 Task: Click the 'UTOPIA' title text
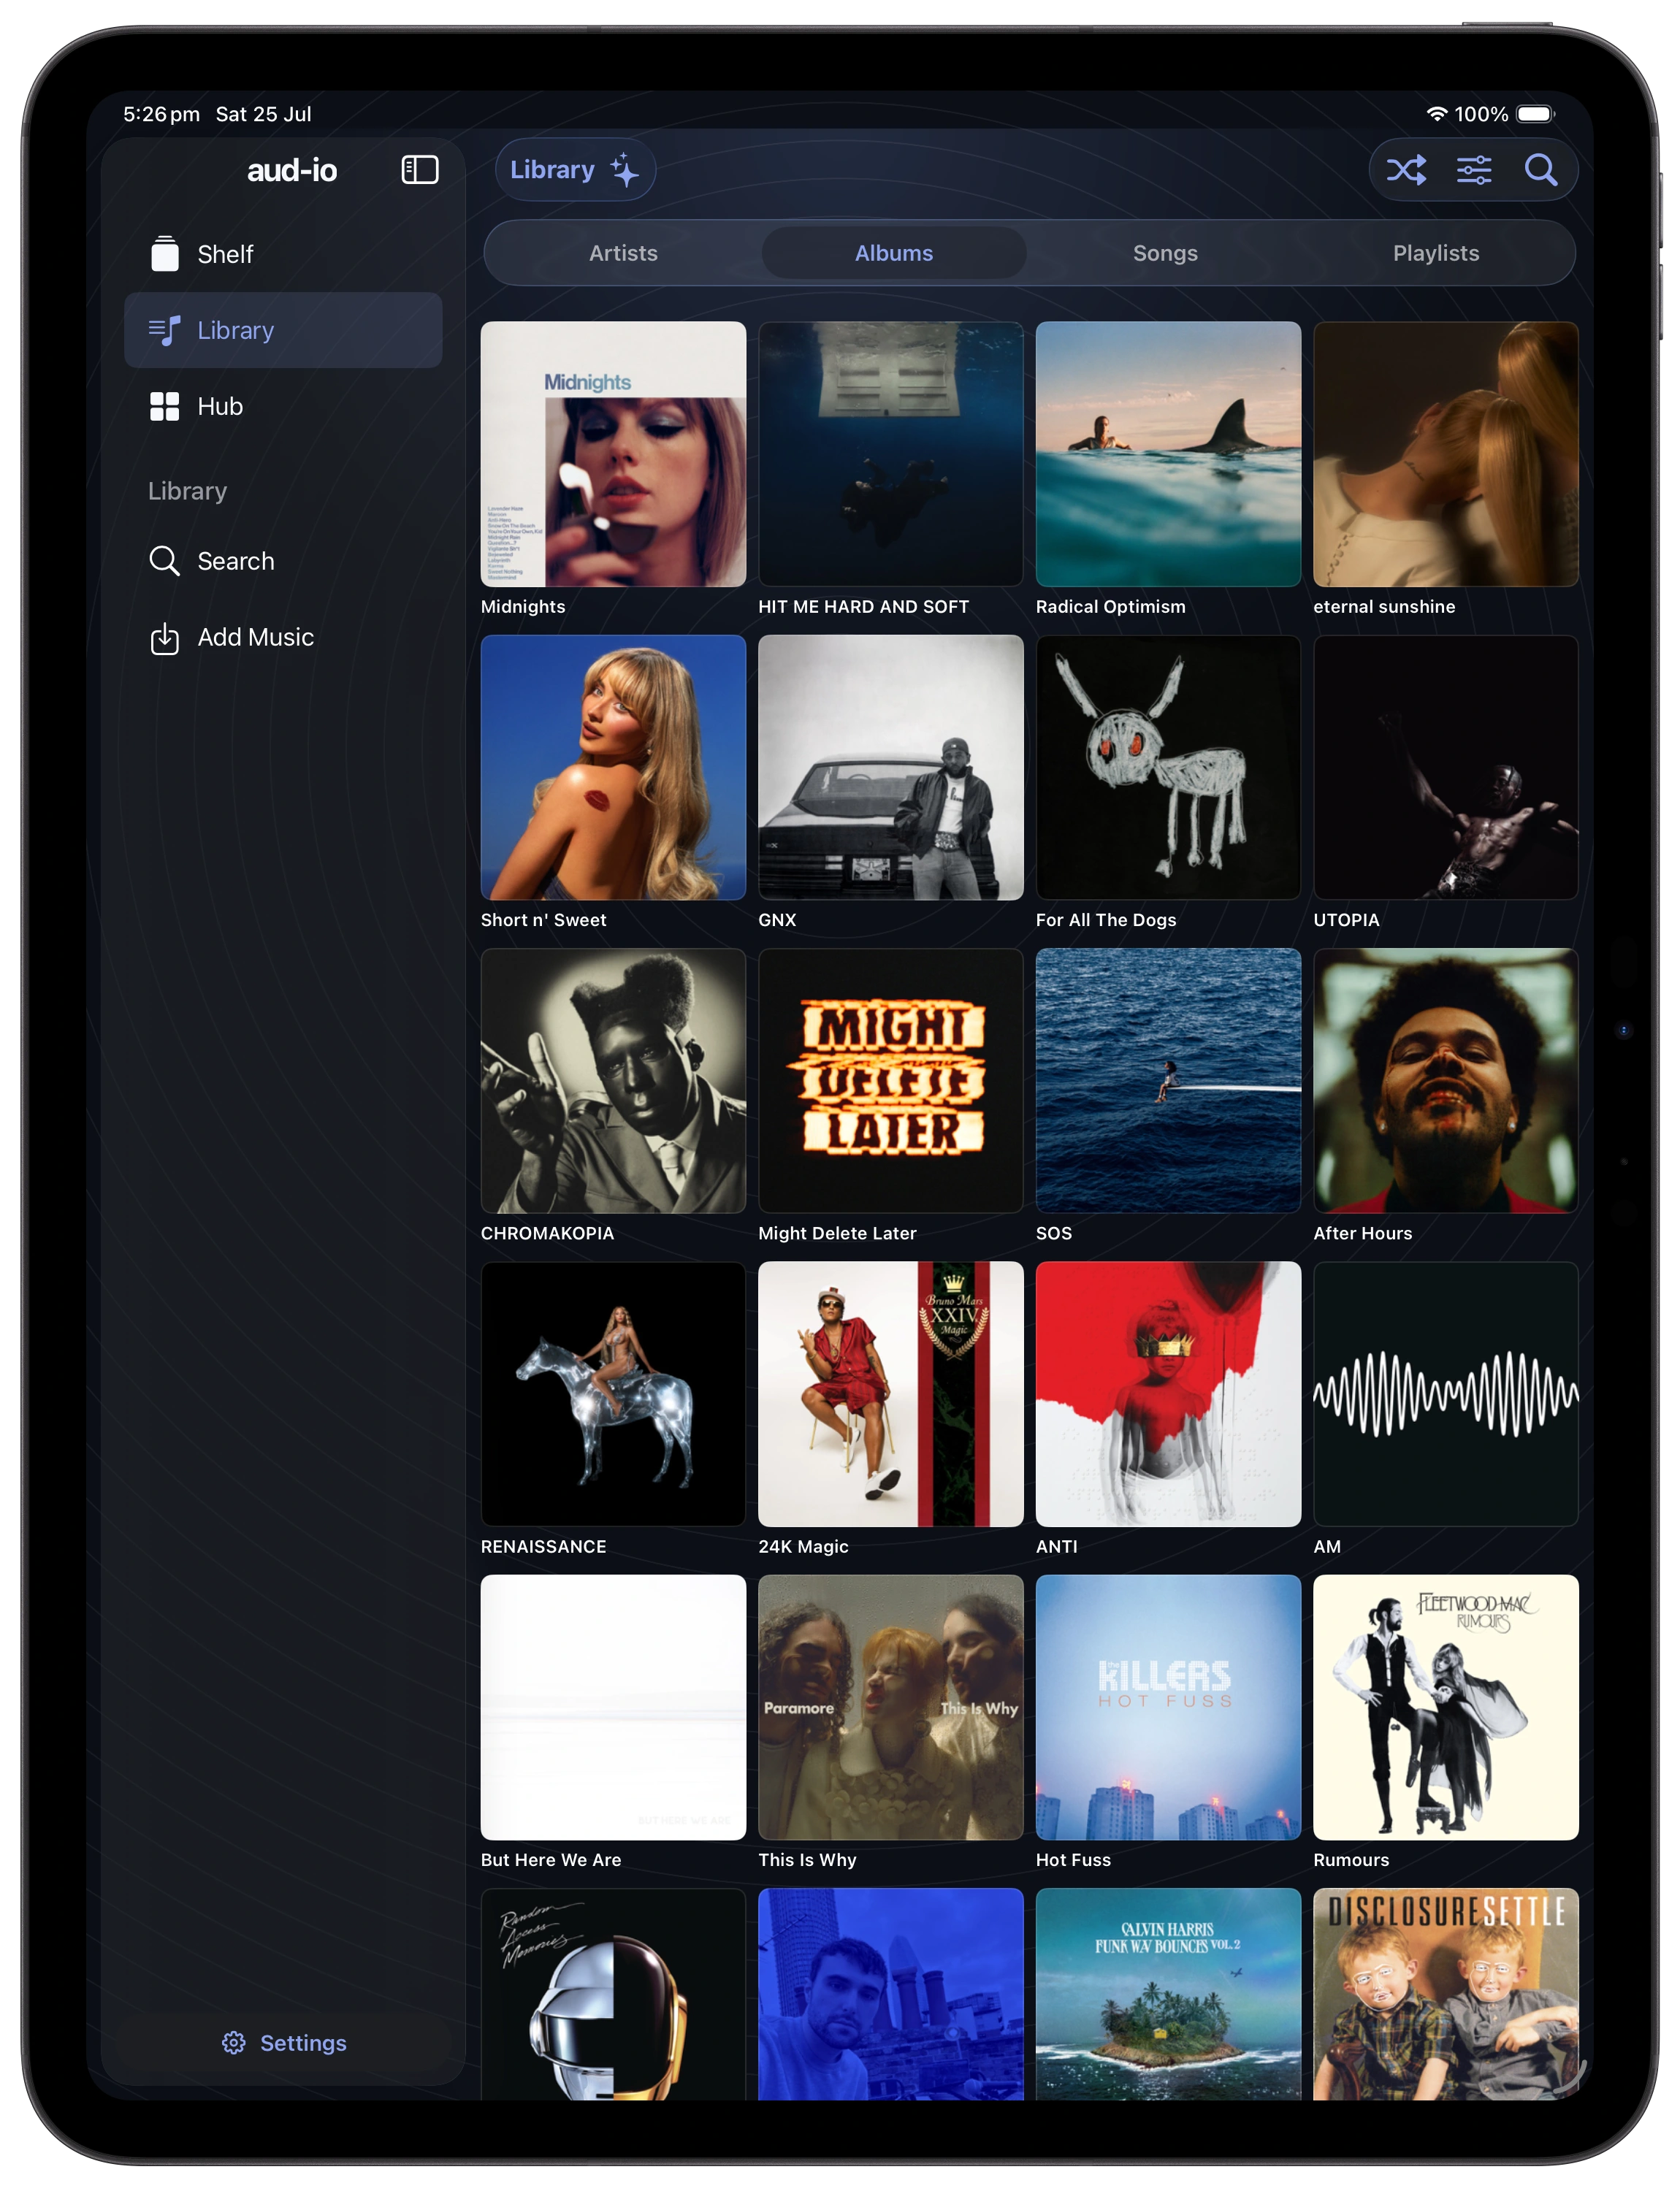(x=1346, y=920)
